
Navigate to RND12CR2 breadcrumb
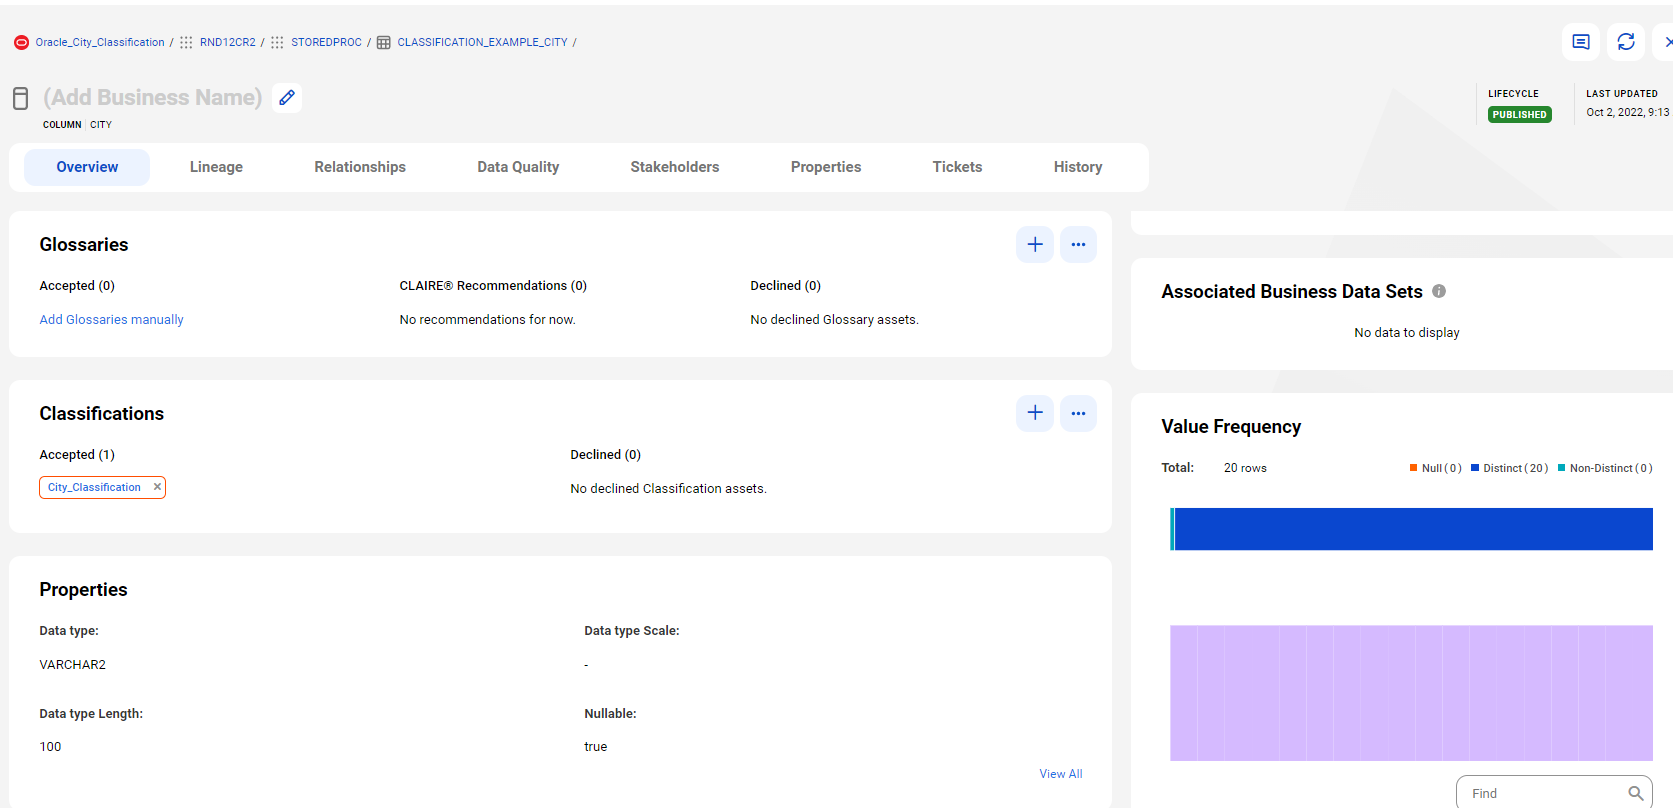pyautogui.click(x=228, y=42)
